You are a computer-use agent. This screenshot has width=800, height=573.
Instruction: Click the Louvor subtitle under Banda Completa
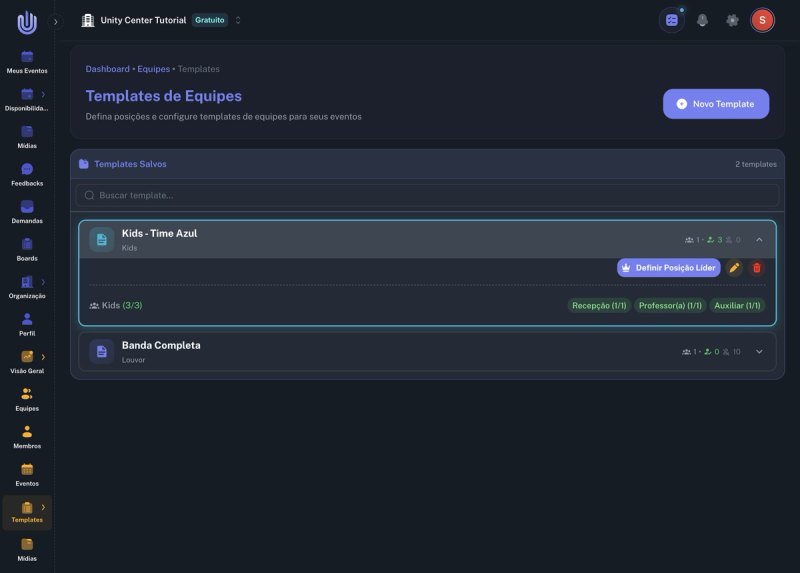pyautogui.click(x=133, y=360)
